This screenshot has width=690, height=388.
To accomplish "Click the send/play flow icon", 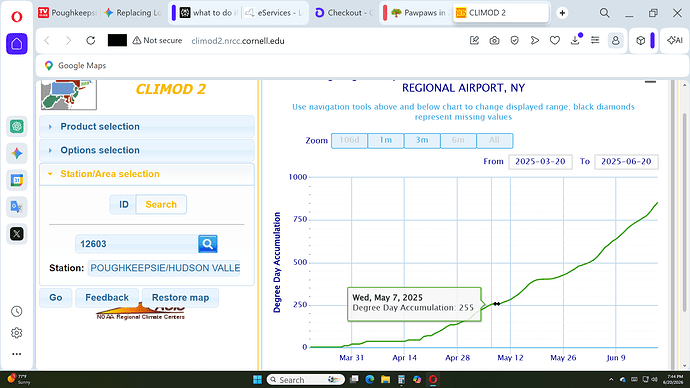I will pyautogui.click(x=535, y=40).
